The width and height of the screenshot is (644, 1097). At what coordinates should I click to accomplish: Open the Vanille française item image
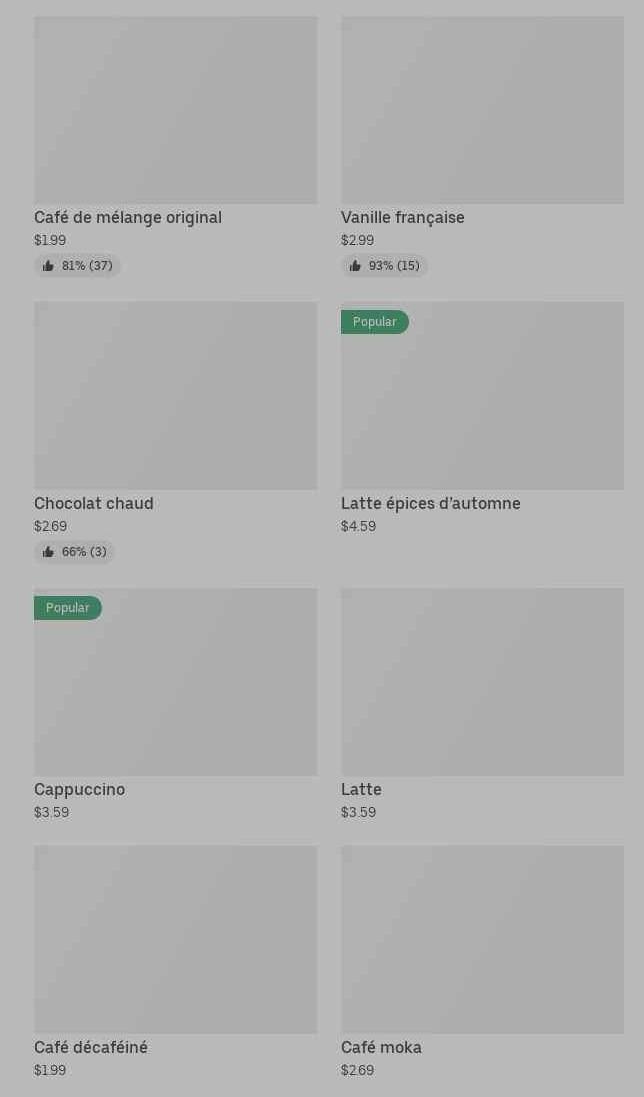(482, 110)
